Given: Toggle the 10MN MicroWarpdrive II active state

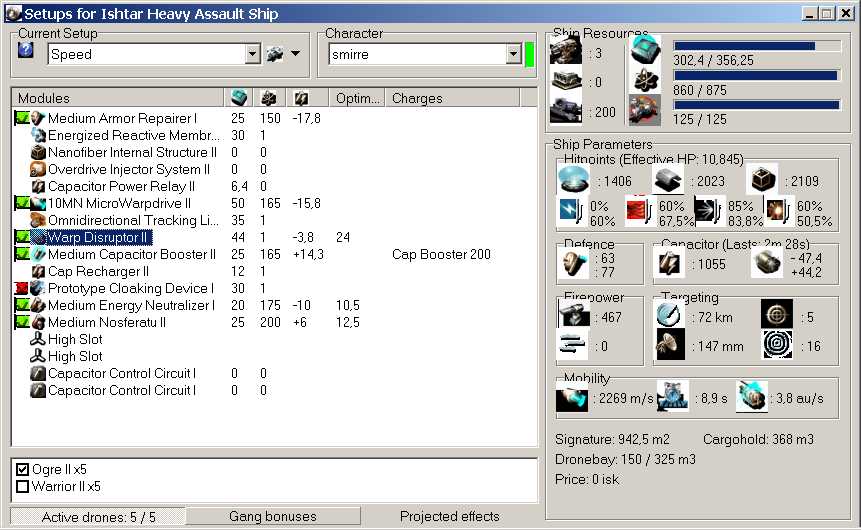Looking at the screenshot, I should click(x=21, y=203).
